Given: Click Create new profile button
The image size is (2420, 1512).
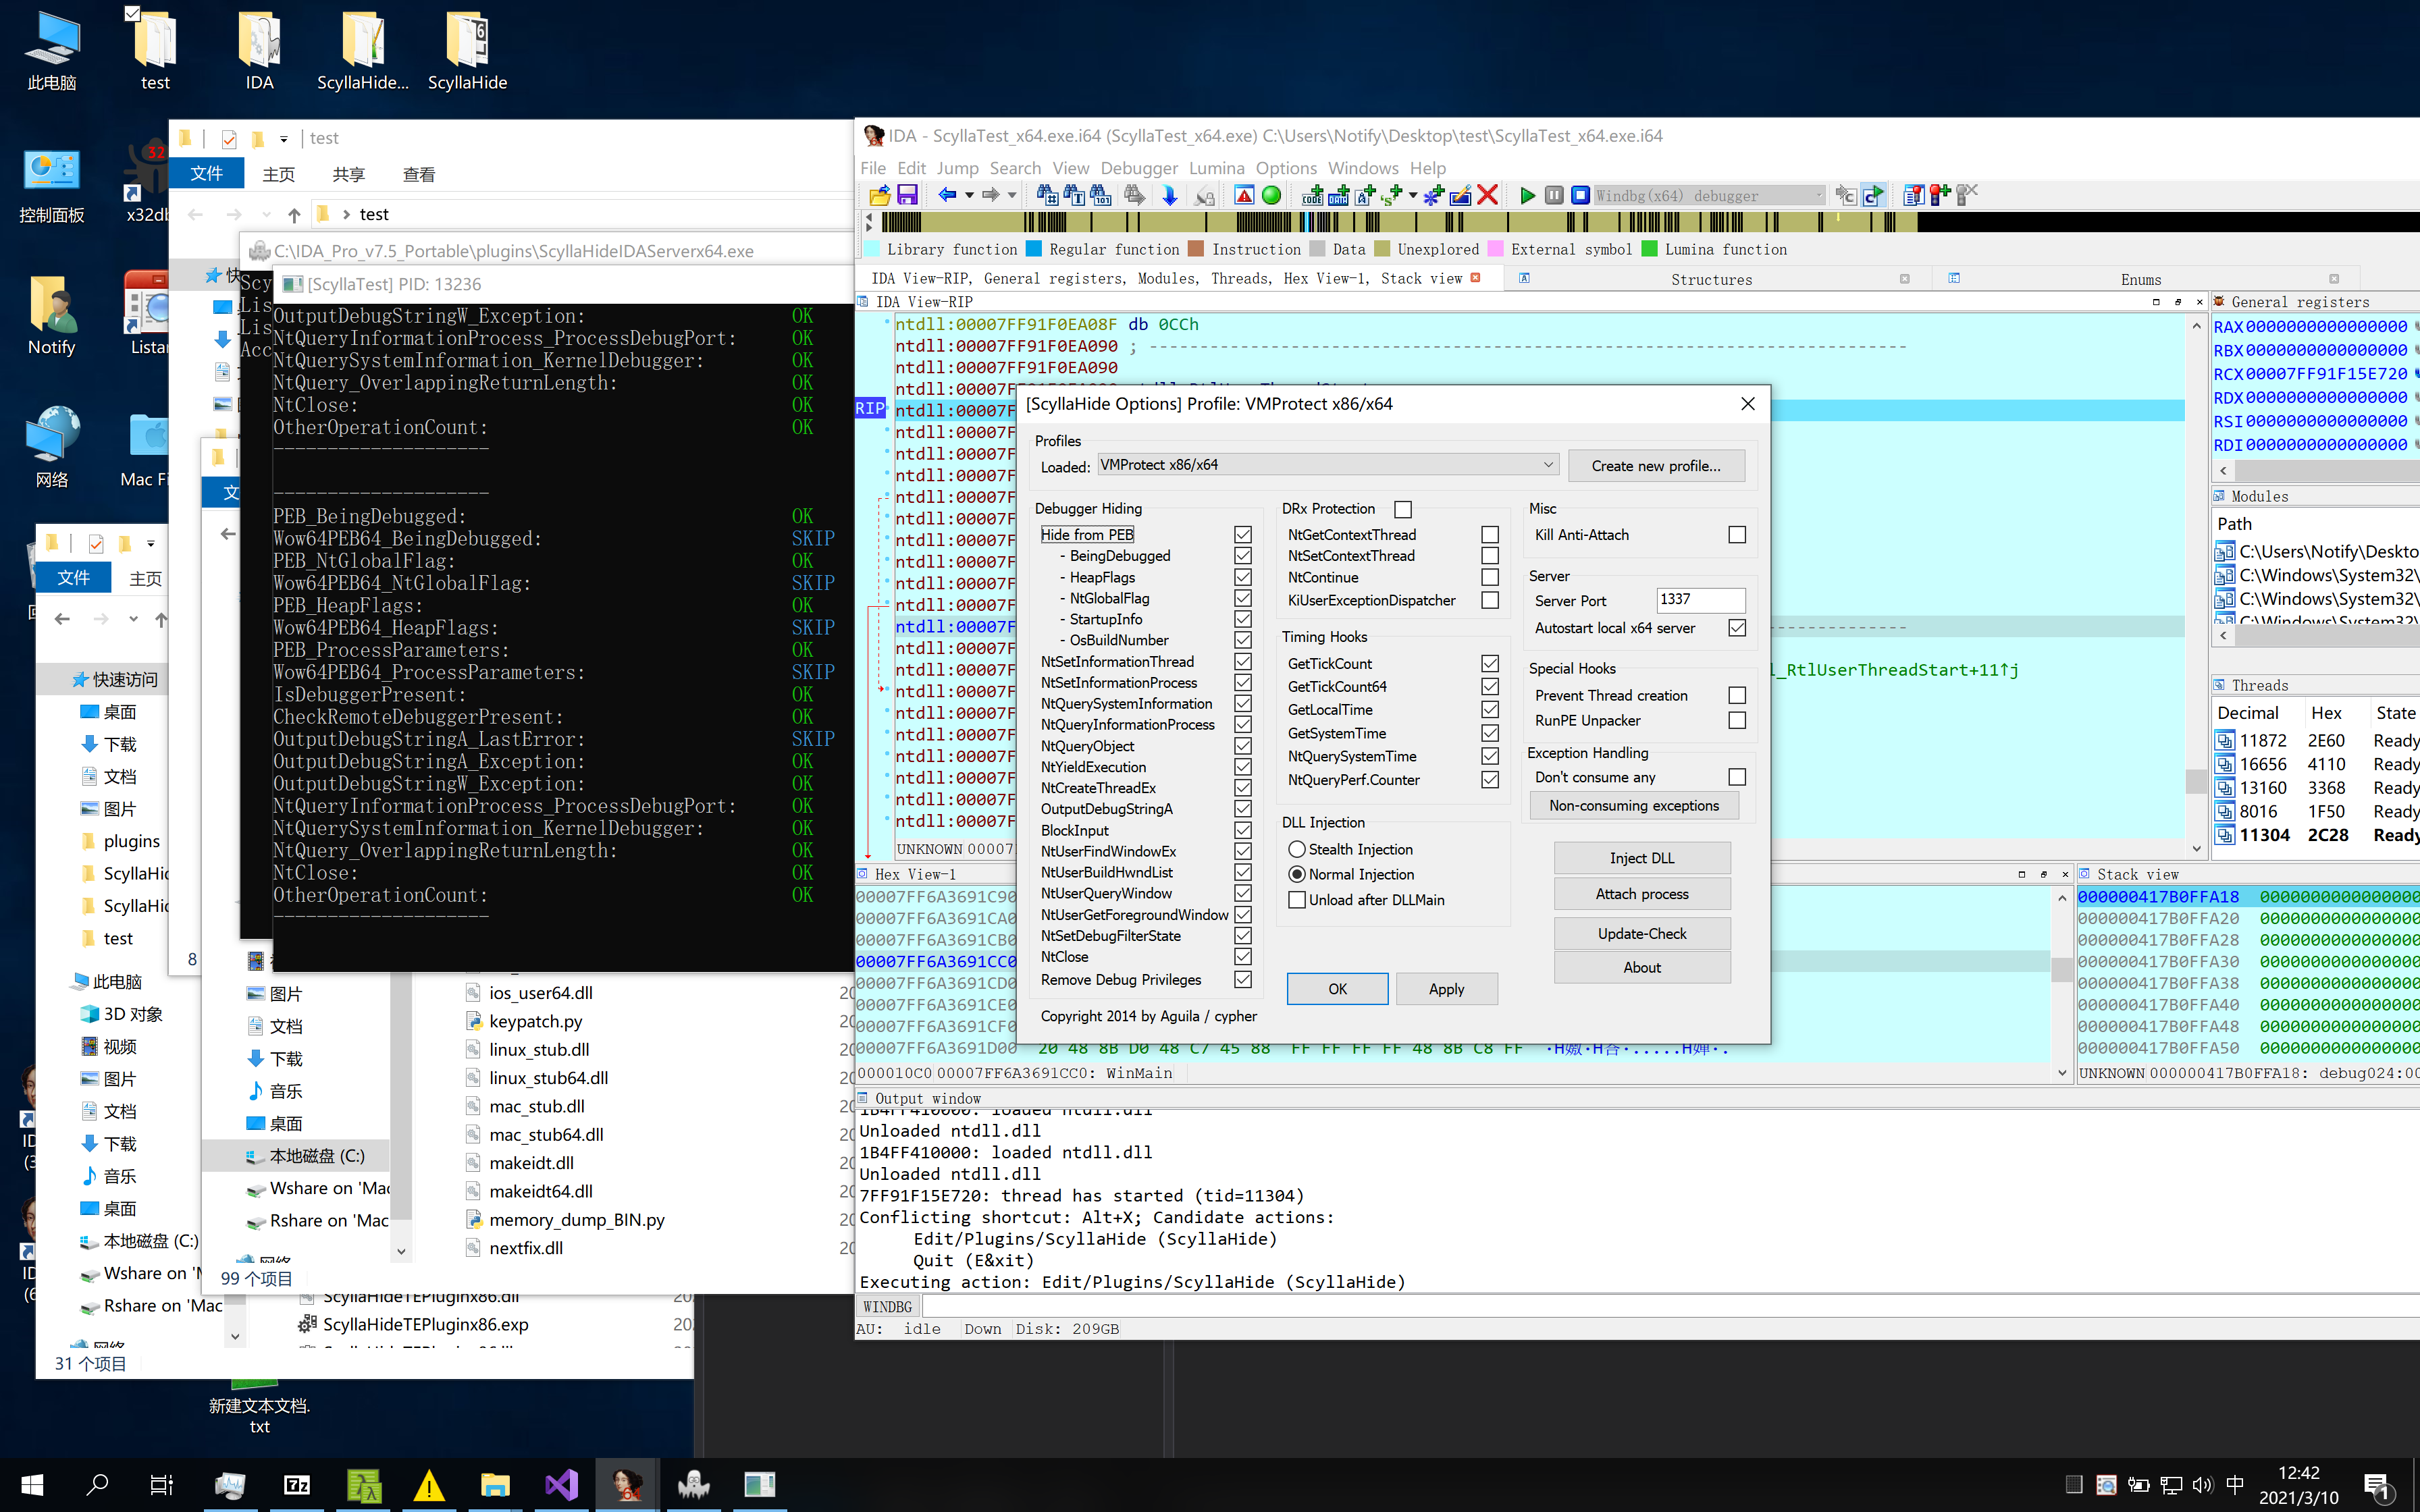Looking at the screenshot, I should (x=1656, y=466).
